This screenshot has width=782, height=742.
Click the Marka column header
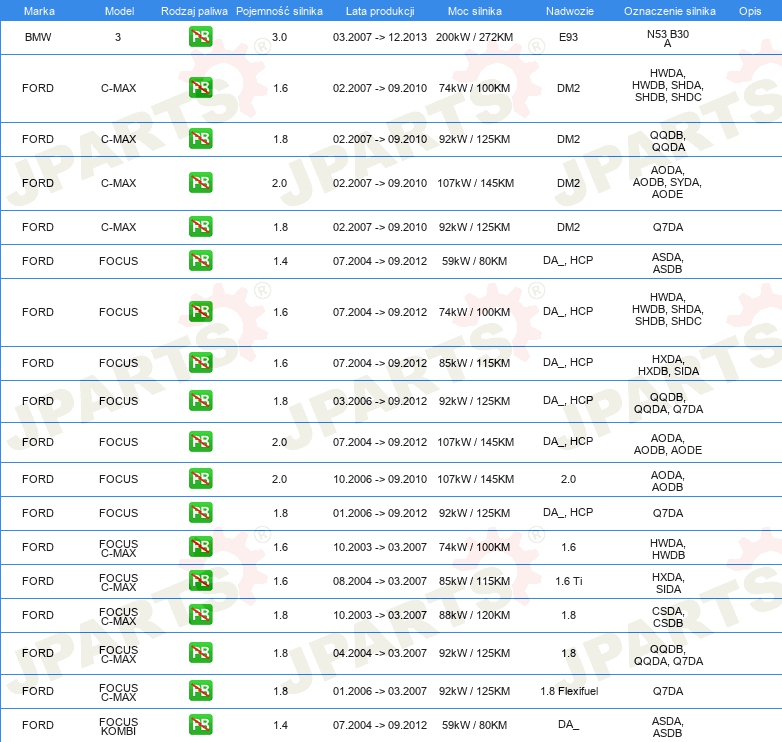tap(39, 11)
